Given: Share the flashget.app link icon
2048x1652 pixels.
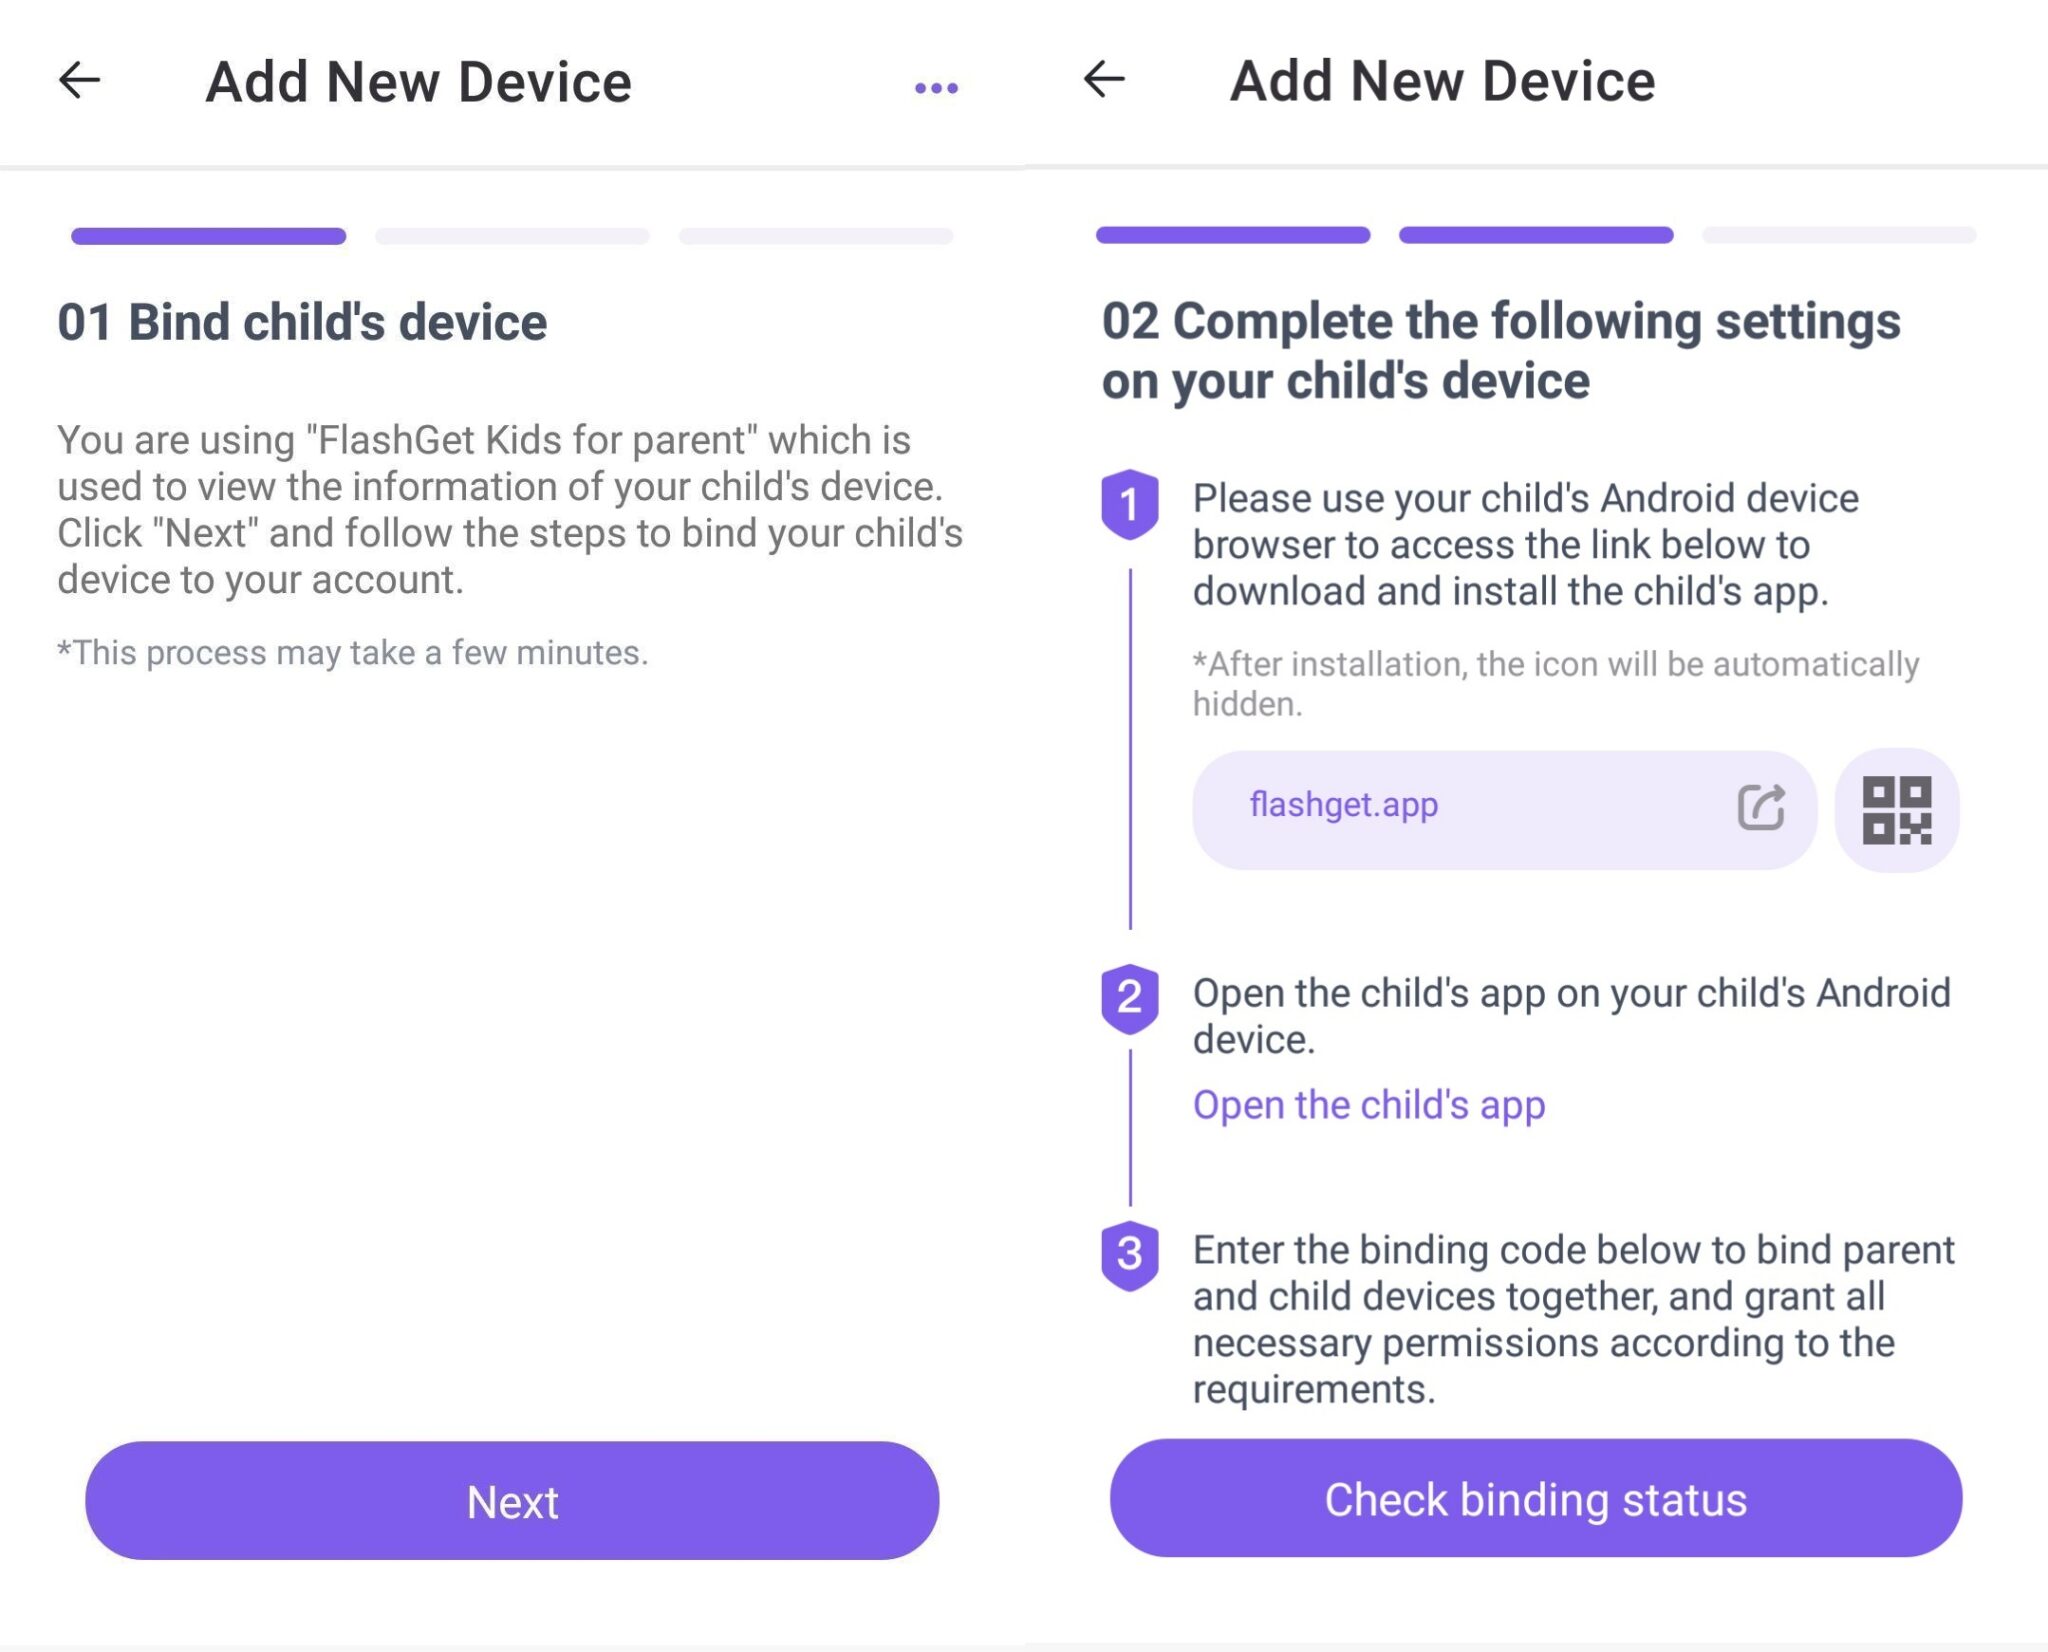Looking at the screenshot, I should tap(1761, 807).
